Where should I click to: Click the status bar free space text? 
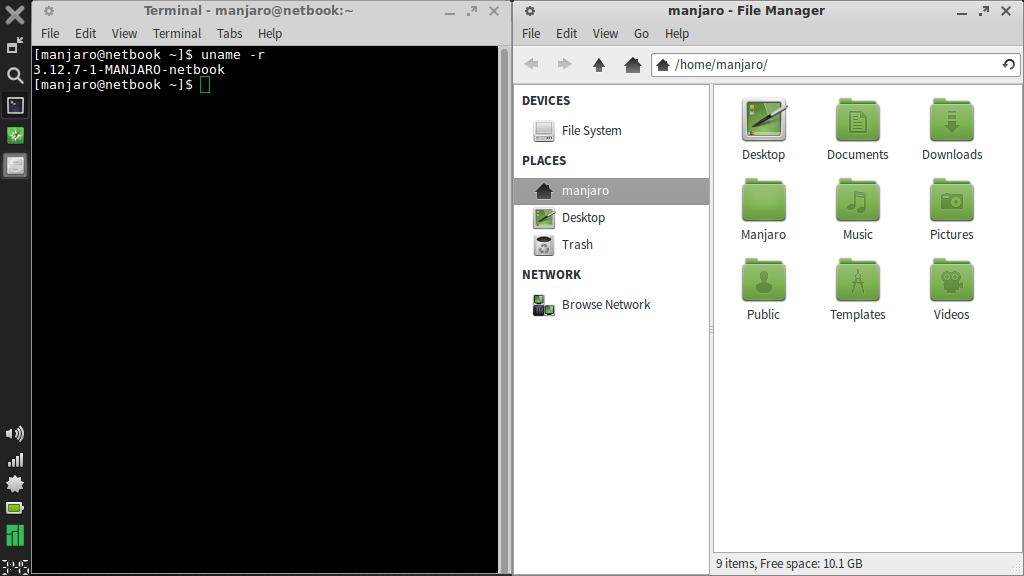(810, 564)
